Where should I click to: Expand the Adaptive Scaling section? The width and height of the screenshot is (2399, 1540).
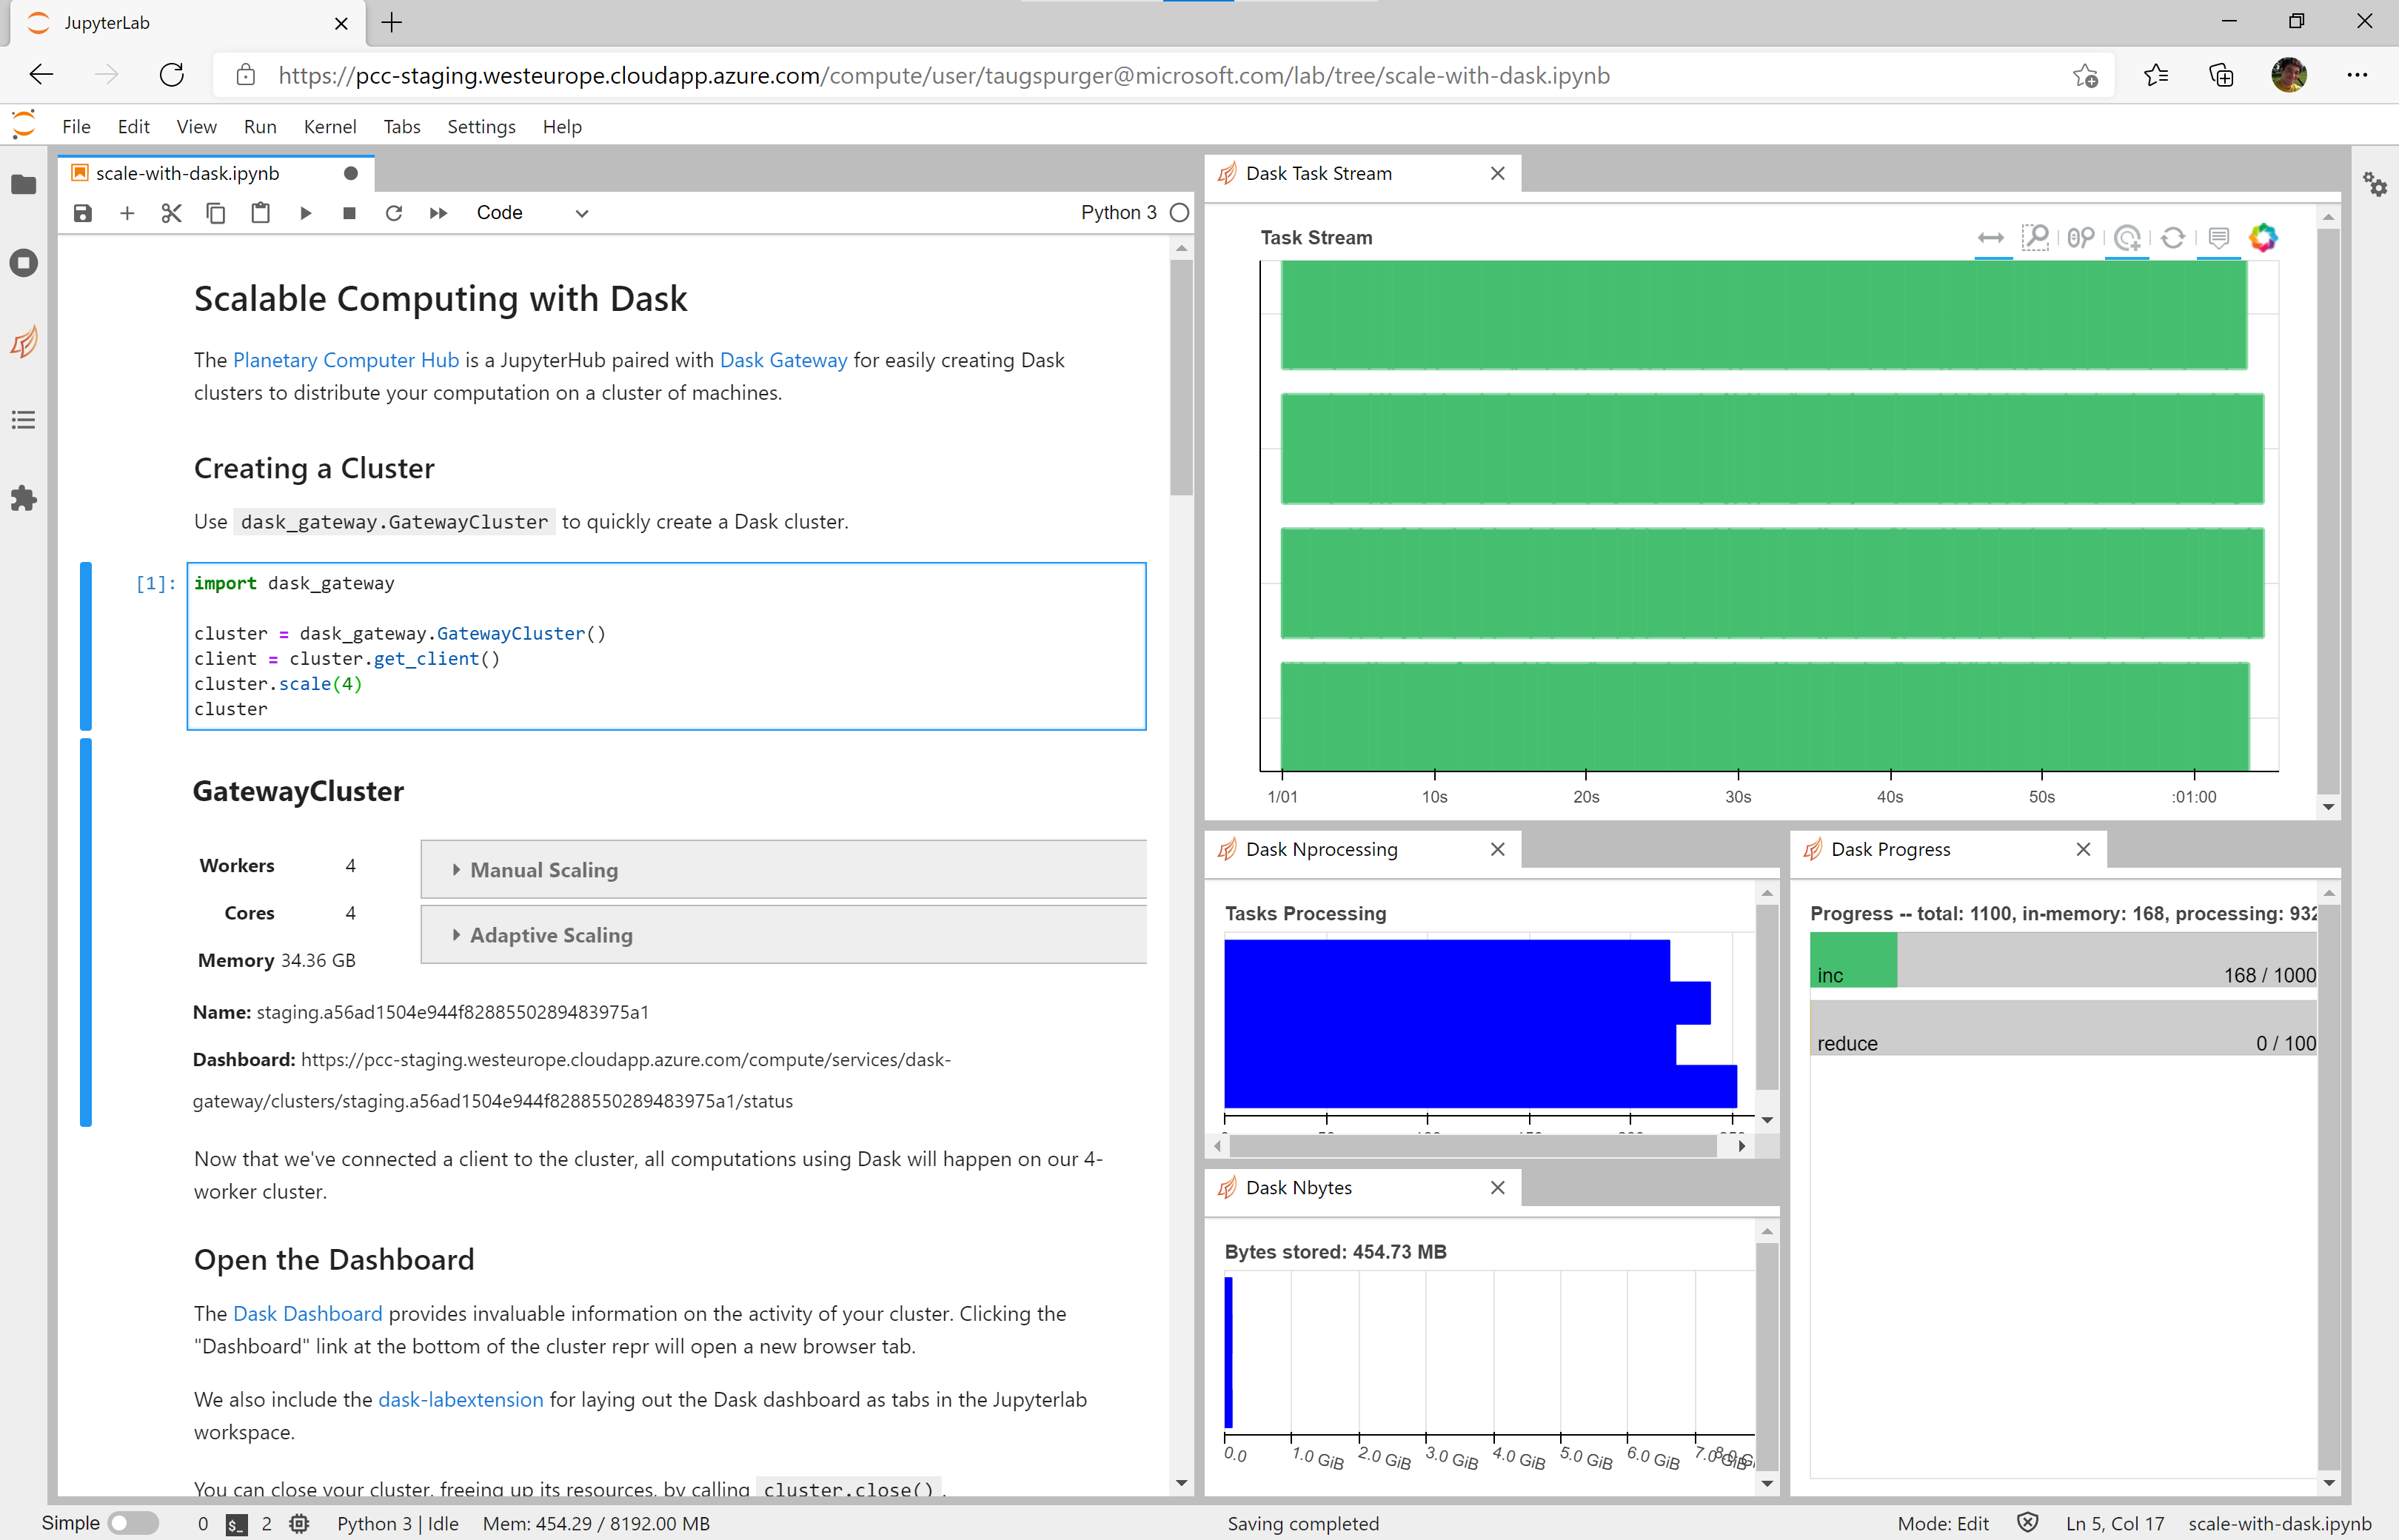pyautogui.click(x=783, y=935)
